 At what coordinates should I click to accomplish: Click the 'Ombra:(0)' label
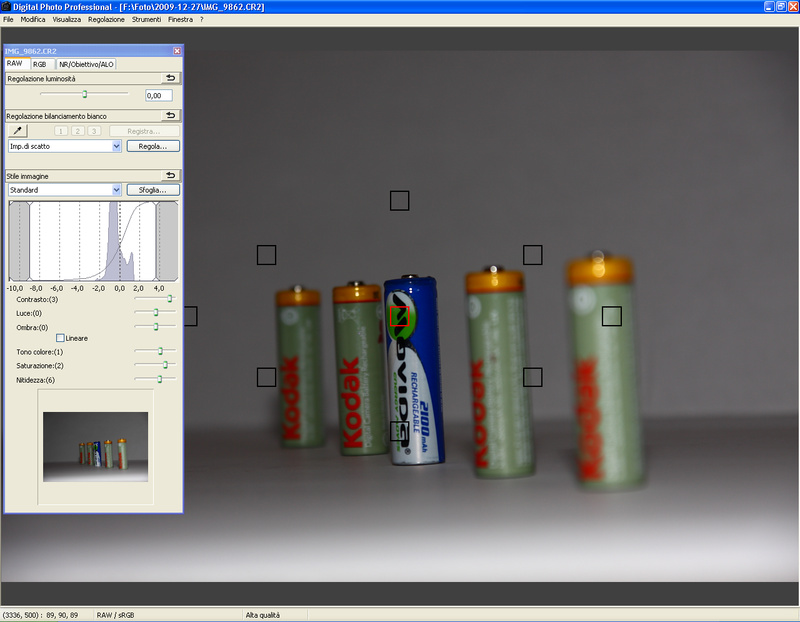pyautogui.click(x=32, y=328)
